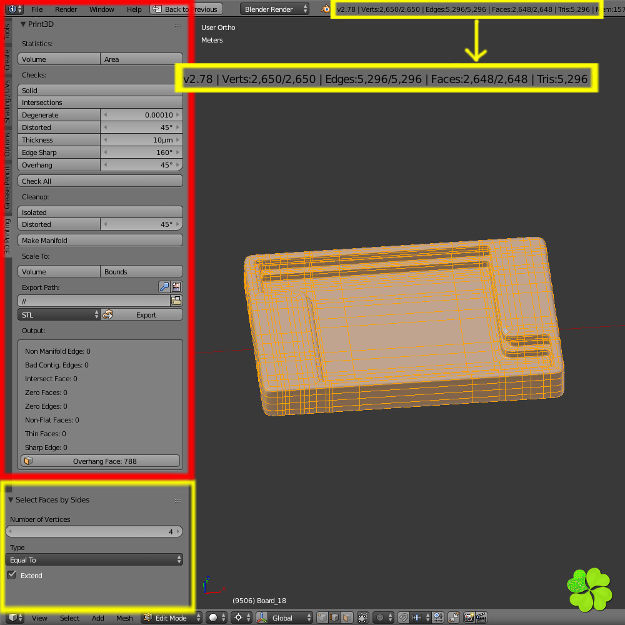Screen dimensions: 625x625
Task: Open the View menu in viewport header
Action: pyautogui.click(x=39, y=618)
